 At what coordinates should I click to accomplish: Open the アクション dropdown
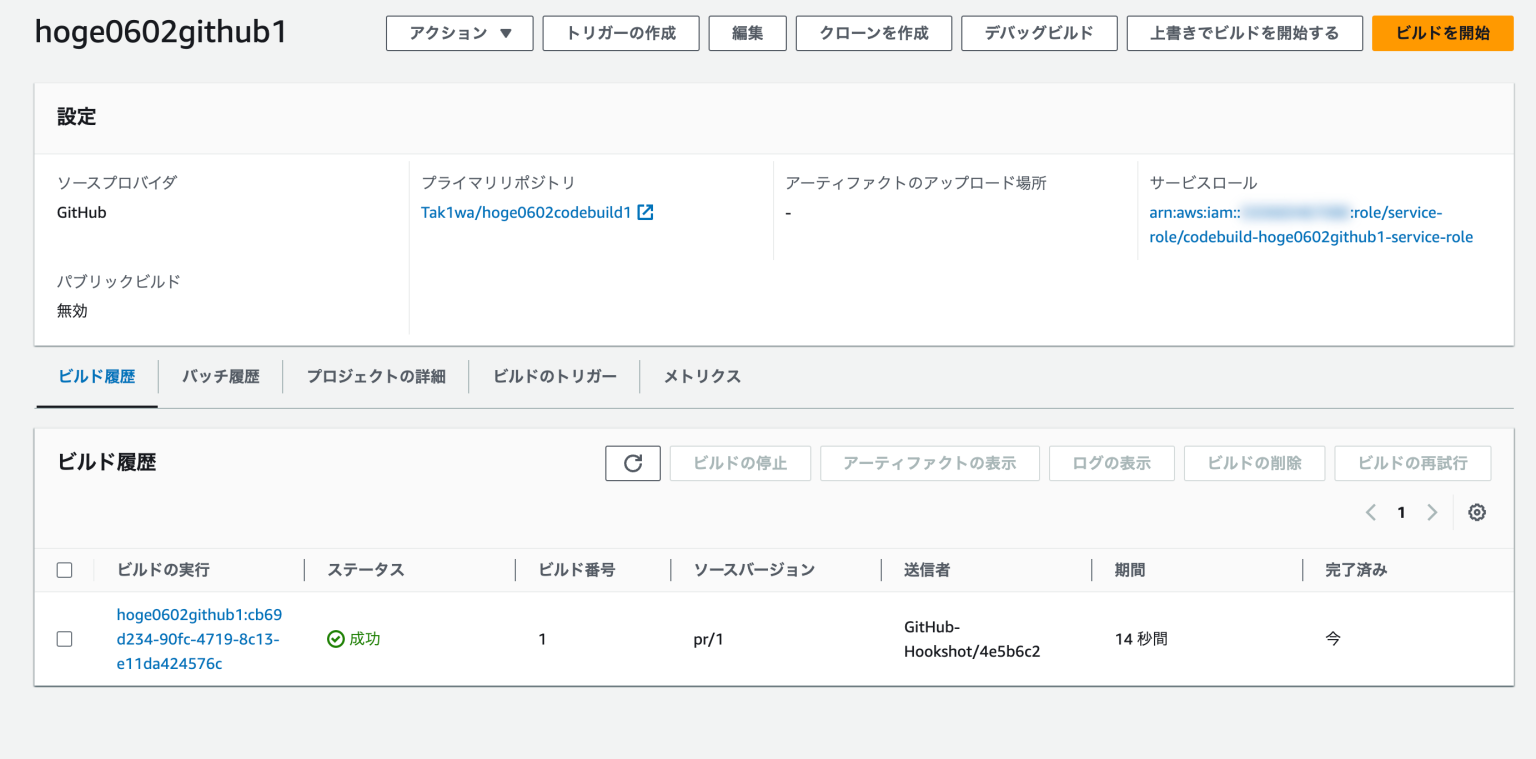(x=459, y=32)
